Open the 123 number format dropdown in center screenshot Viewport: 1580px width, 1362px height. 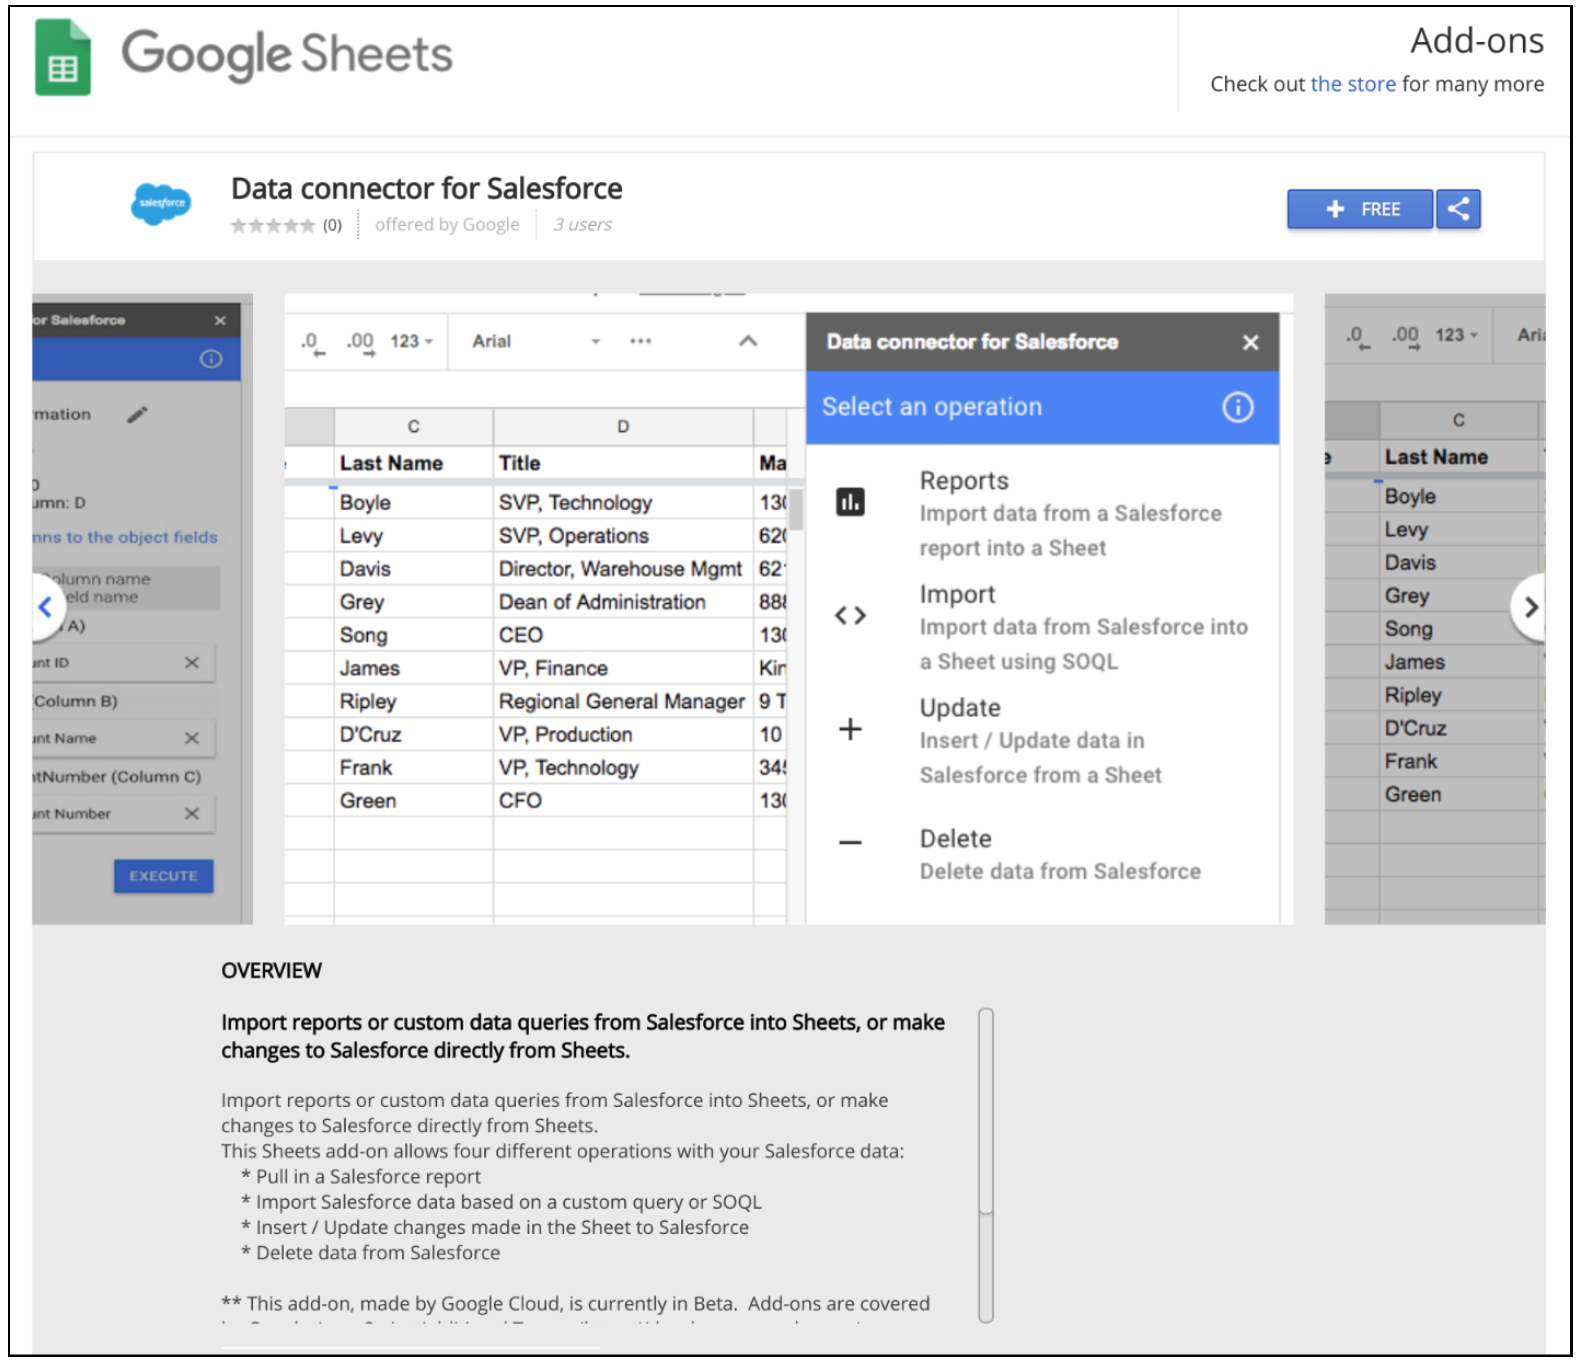click(x=411, y=342)
